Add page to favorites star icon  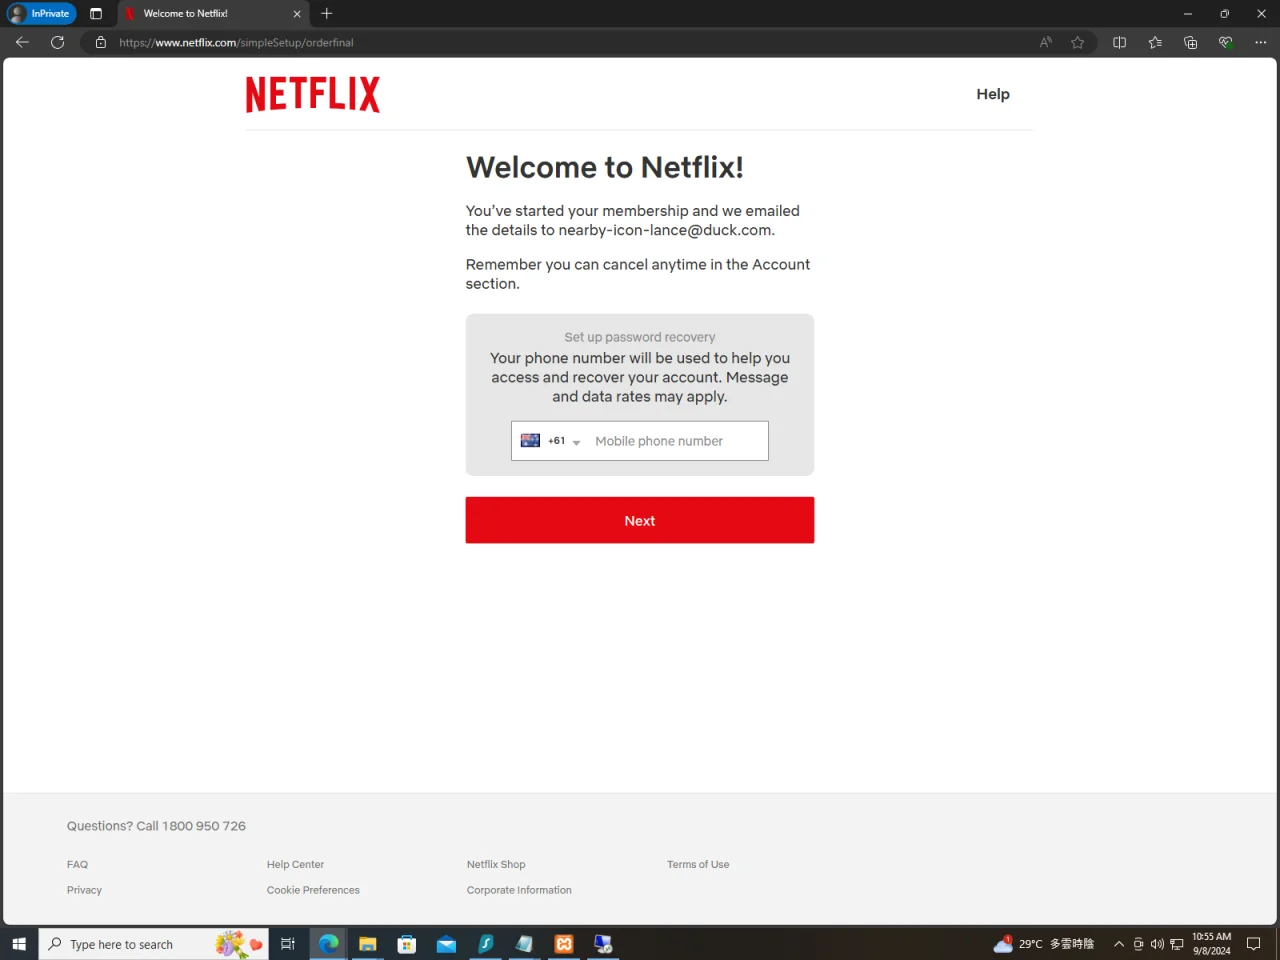[x=1077, y=42]
